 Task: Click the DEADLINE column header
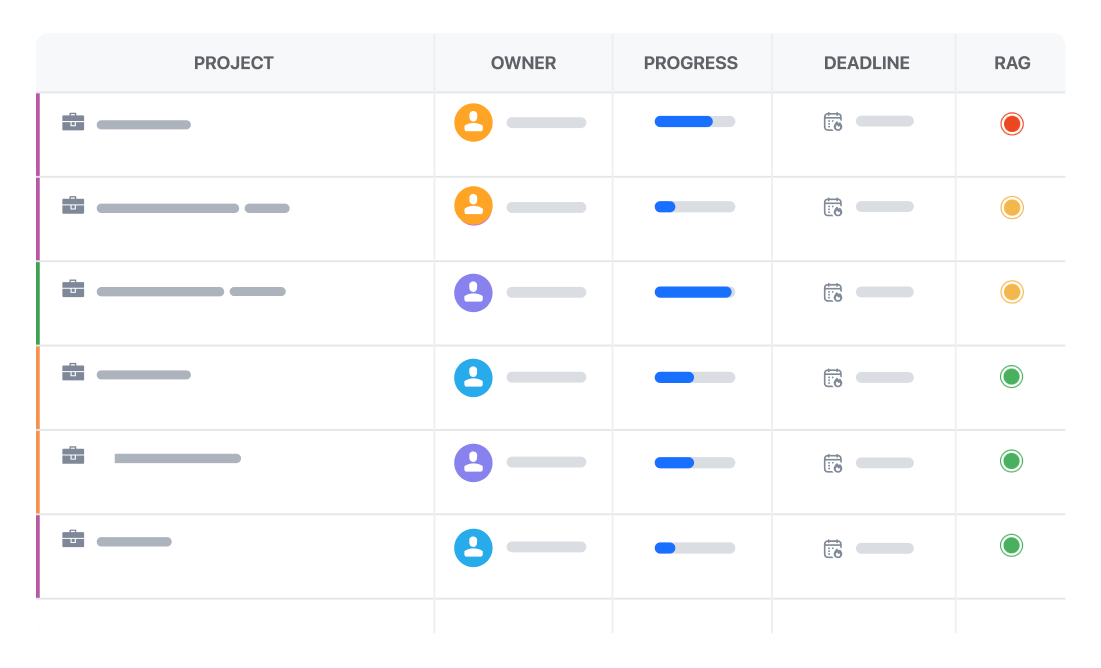point(866,63)
